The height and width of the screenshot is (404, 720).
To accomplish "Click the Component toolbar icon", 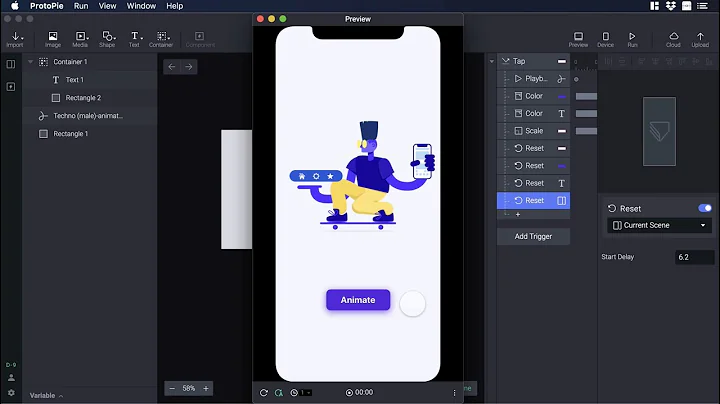I will (200, 39).
